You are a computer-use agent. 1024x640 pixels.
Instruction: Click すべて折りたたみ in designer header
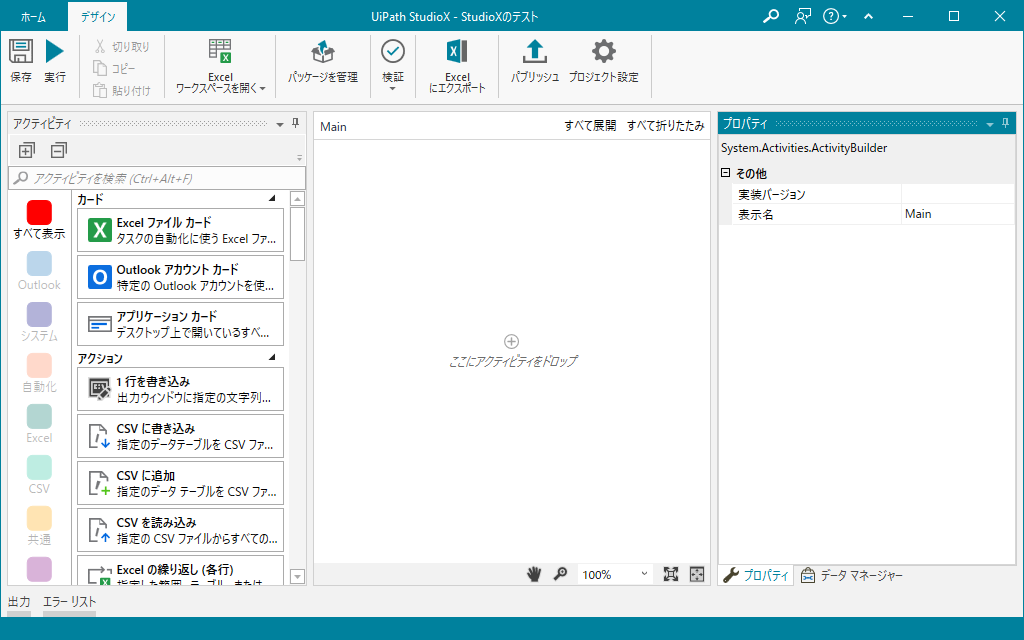[665, 125]
